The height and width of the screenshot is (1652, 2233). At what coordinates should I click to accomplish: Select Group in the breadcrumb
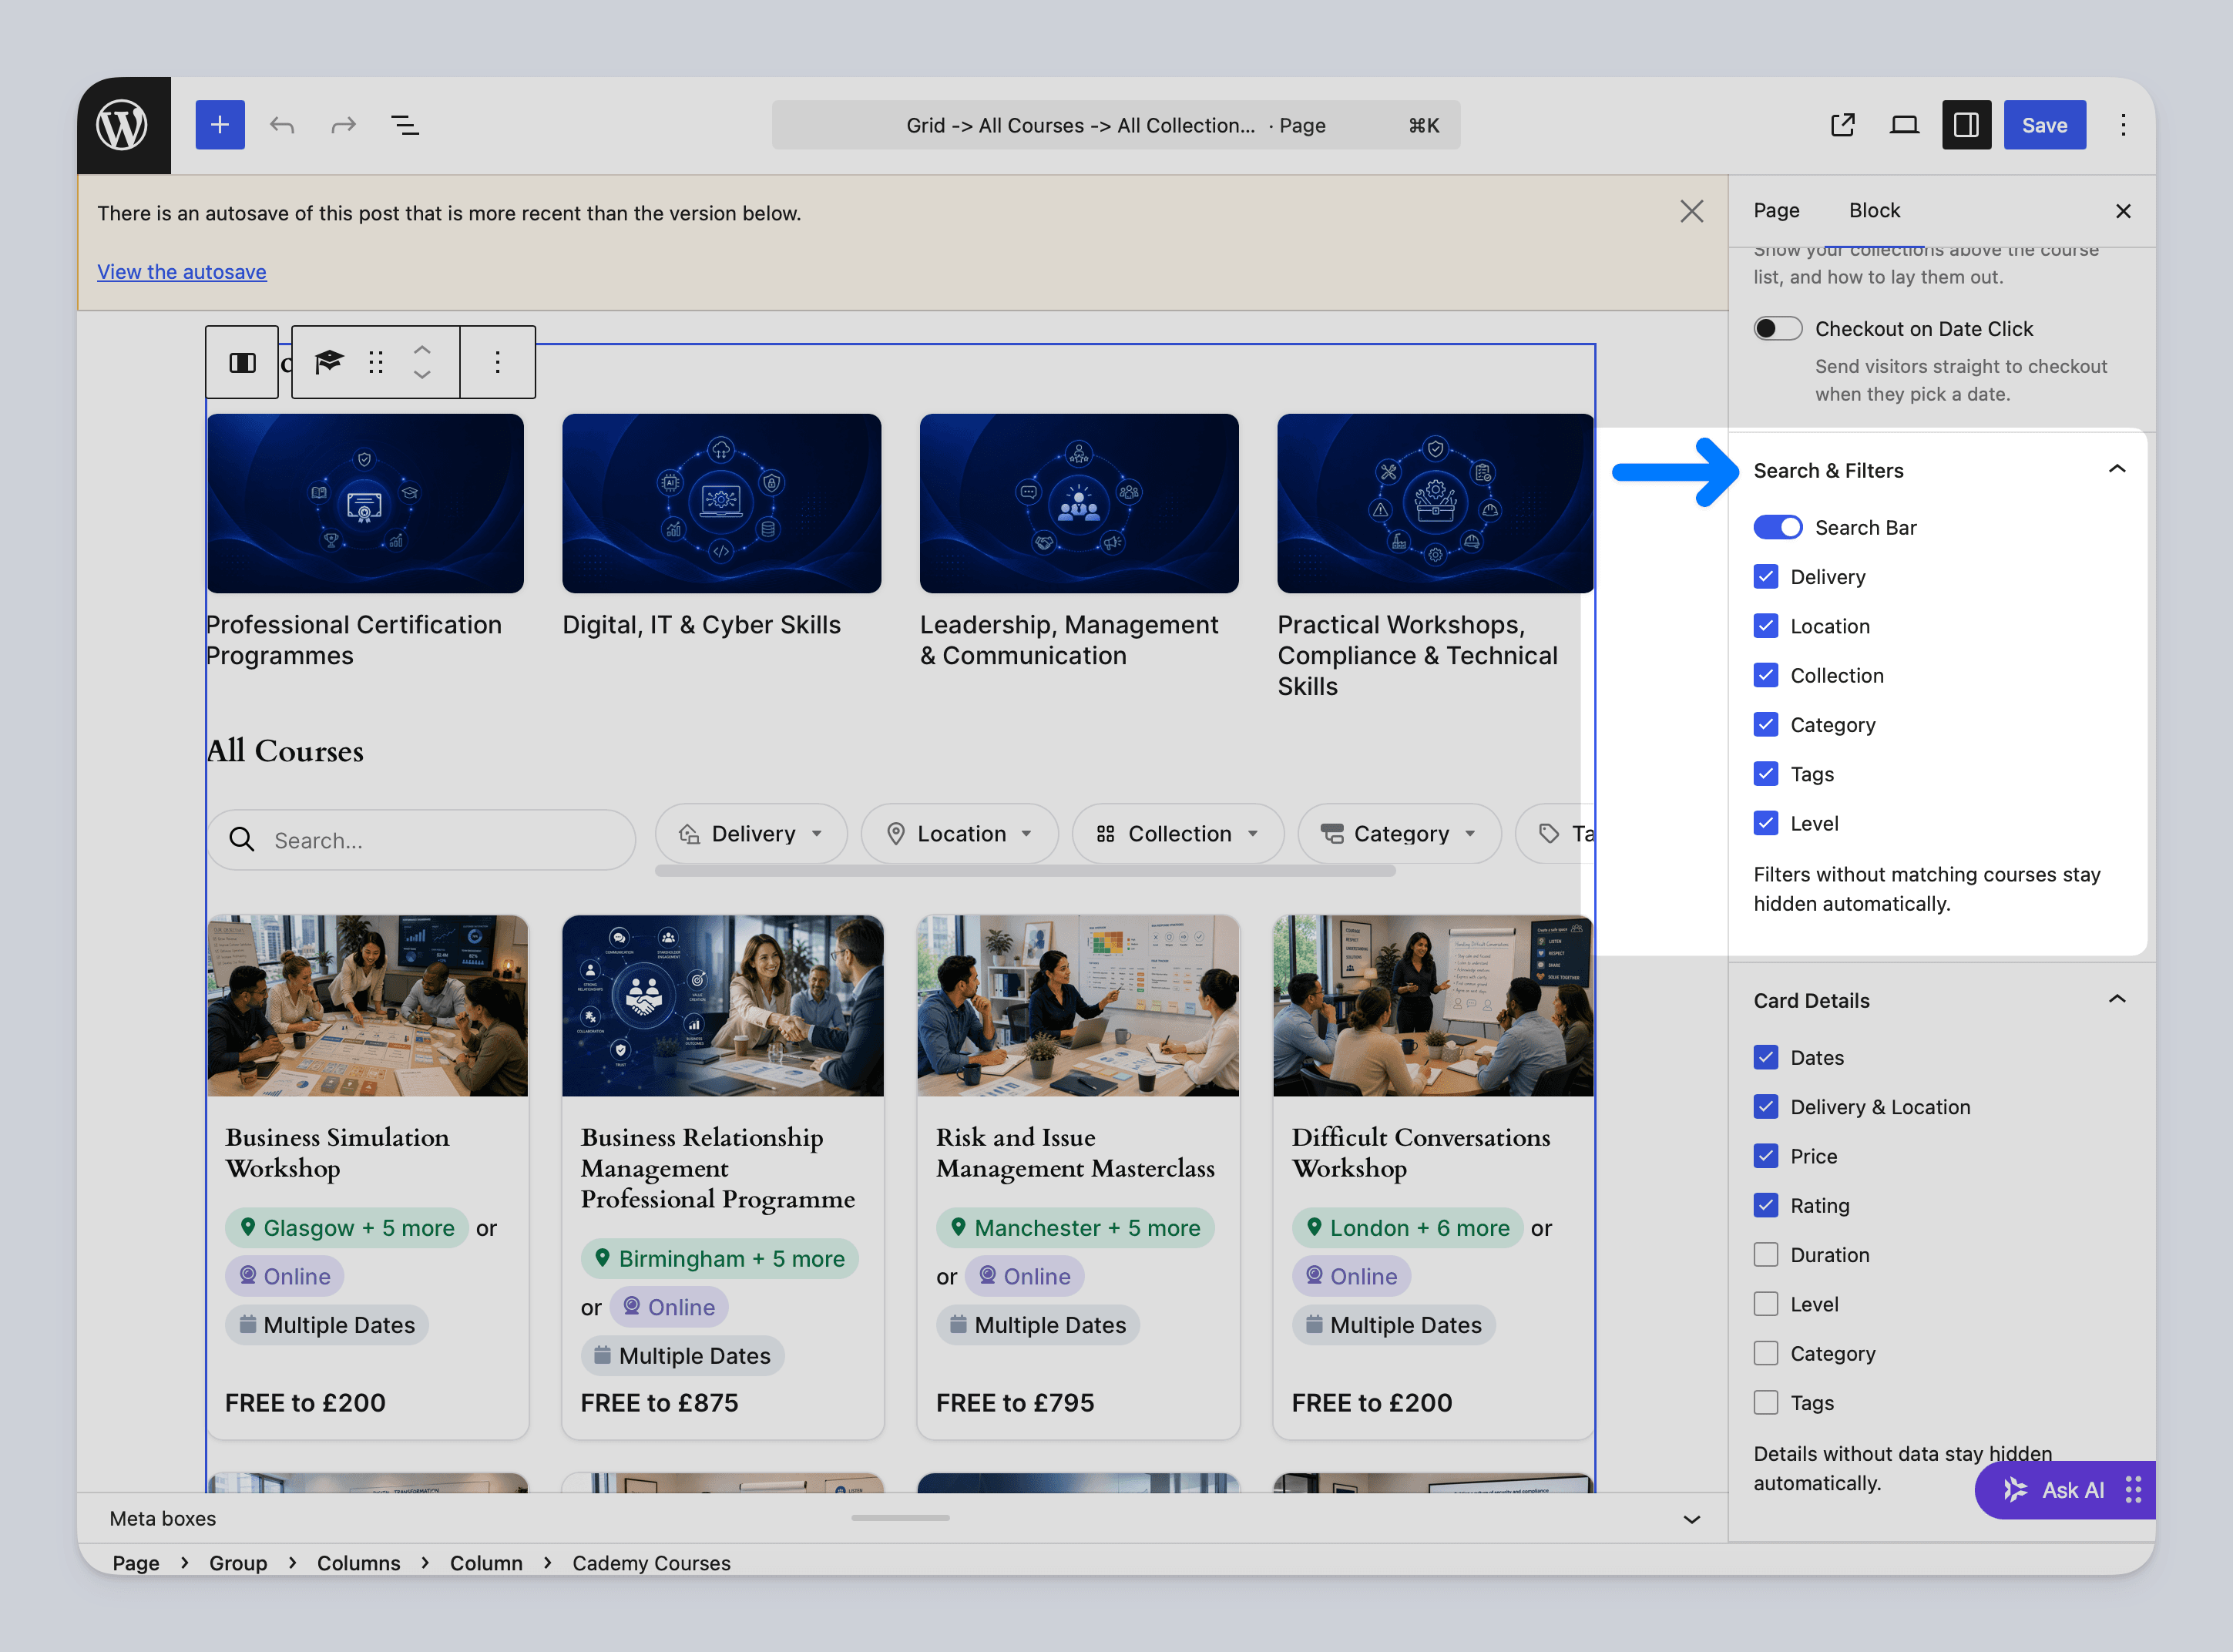[x=238, y=1562]
